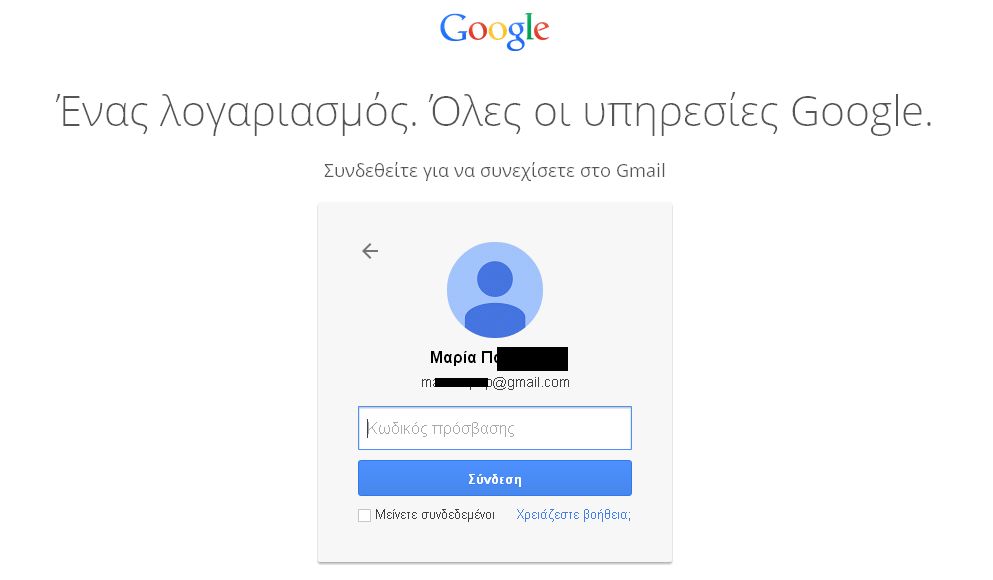The image size is (993, 580).
Task: Click the headline Ένας λογαριασμός
Action: pos(237,113)
